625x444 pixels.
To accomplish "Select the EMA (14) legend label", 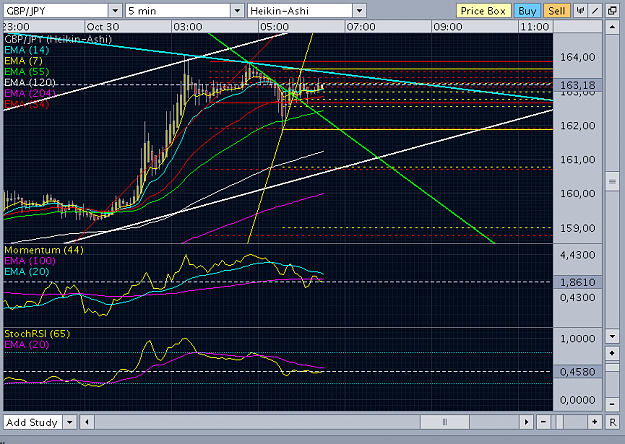I will click(27, 50).
